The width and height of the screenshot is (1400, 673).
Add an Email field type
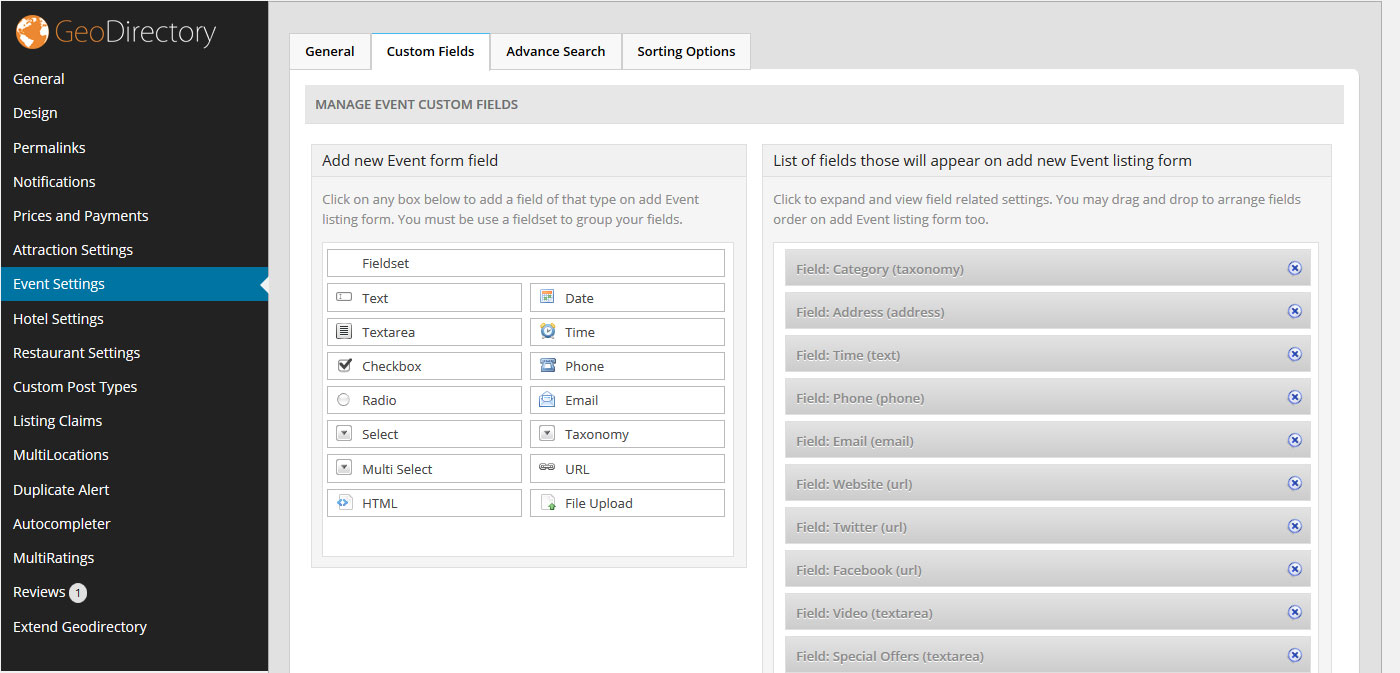(627, 400)
